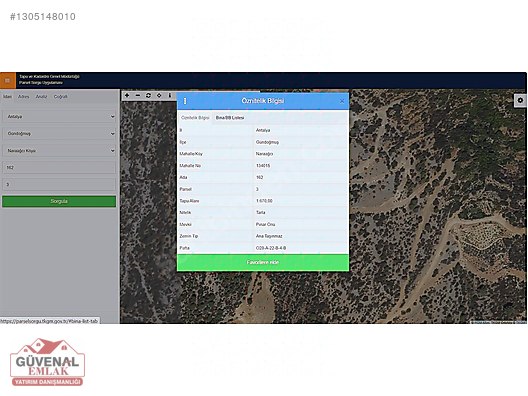Zoom out with the minus map tool
The height and width of the screenshot is (396, 528).
click(138, 96)
